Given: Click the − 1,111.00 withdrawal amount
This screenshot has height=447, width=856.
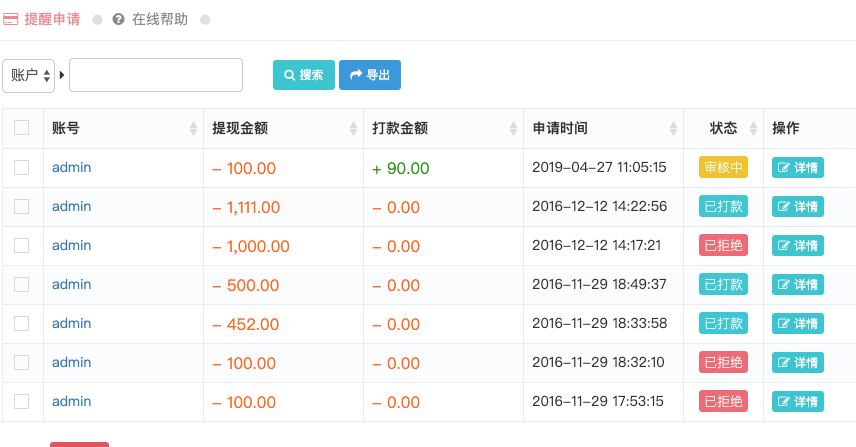Looking at the screenshot, I should 246,207.
